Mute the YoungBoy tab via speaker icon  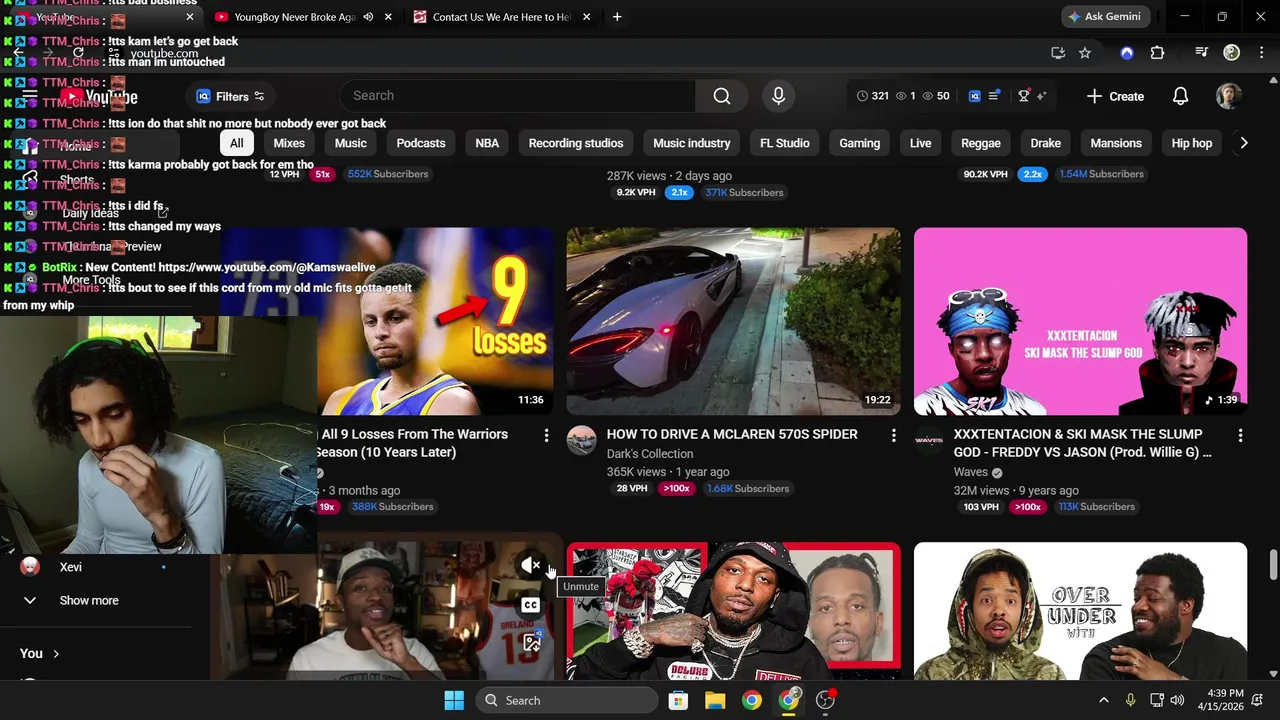pyautogui.click(x=368, y=17)
